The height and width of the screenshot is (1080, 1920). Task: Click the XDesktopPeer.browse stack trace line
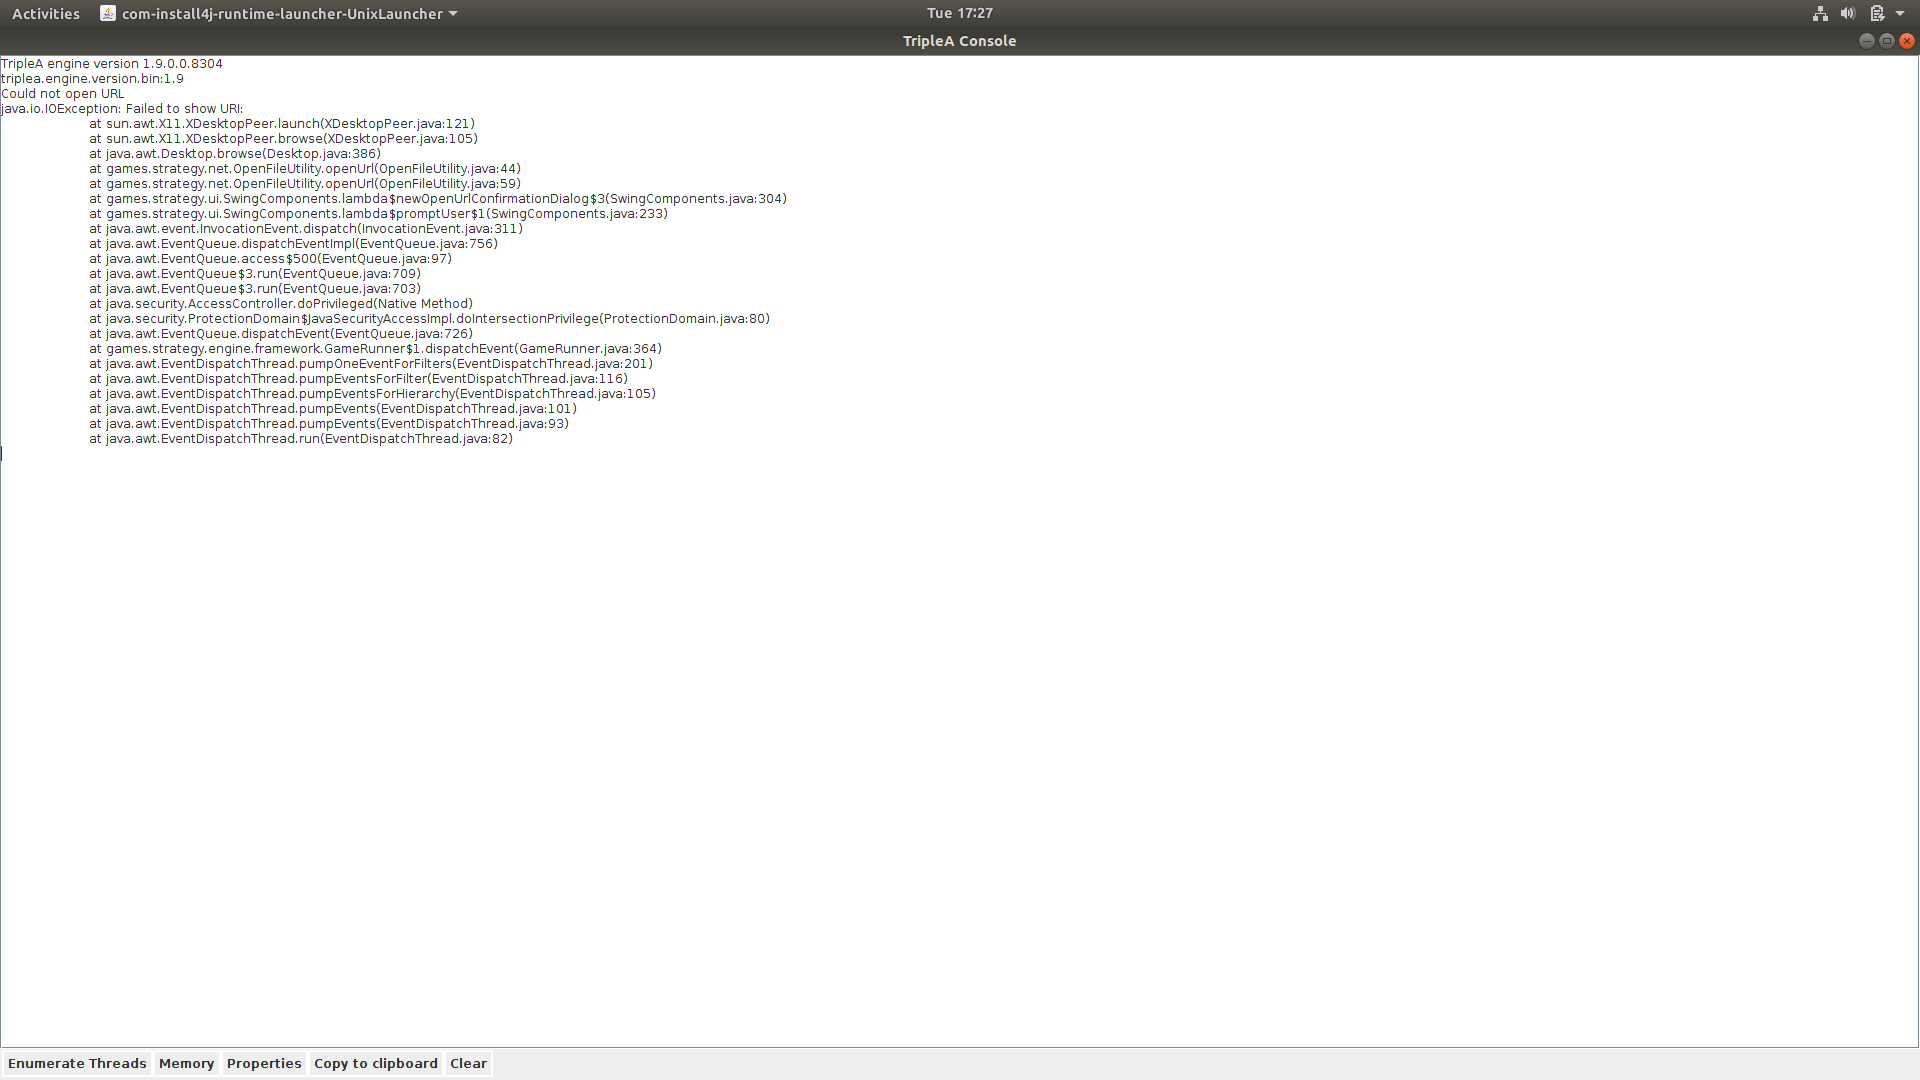point(283,138)
